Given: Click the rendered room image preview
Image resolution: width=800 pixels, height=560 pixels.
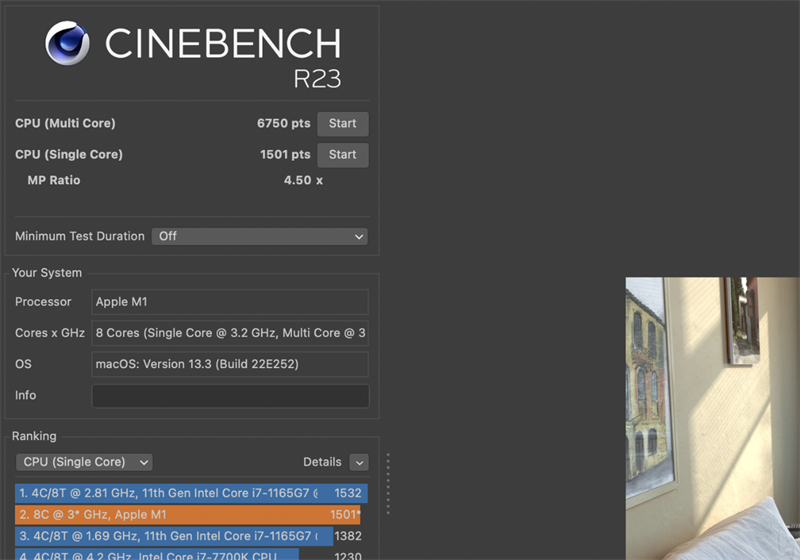Looking at the screenshot, I should [x=713, y=418].
